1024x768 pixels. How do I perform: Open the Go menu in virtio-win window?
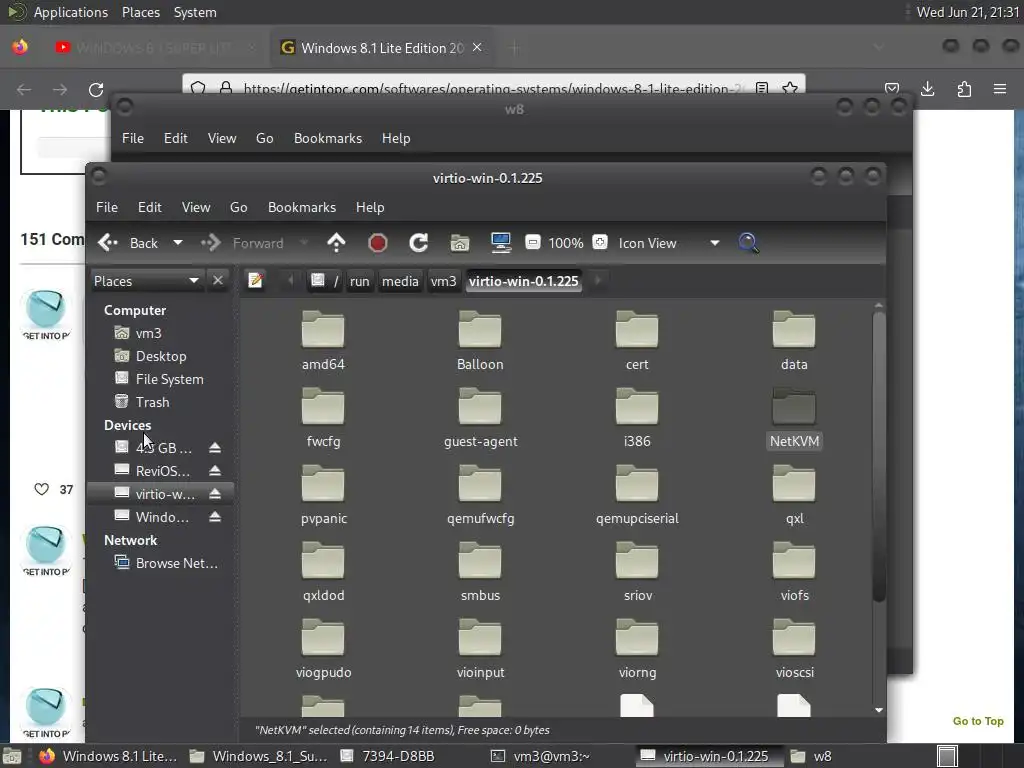pos(238,207)
